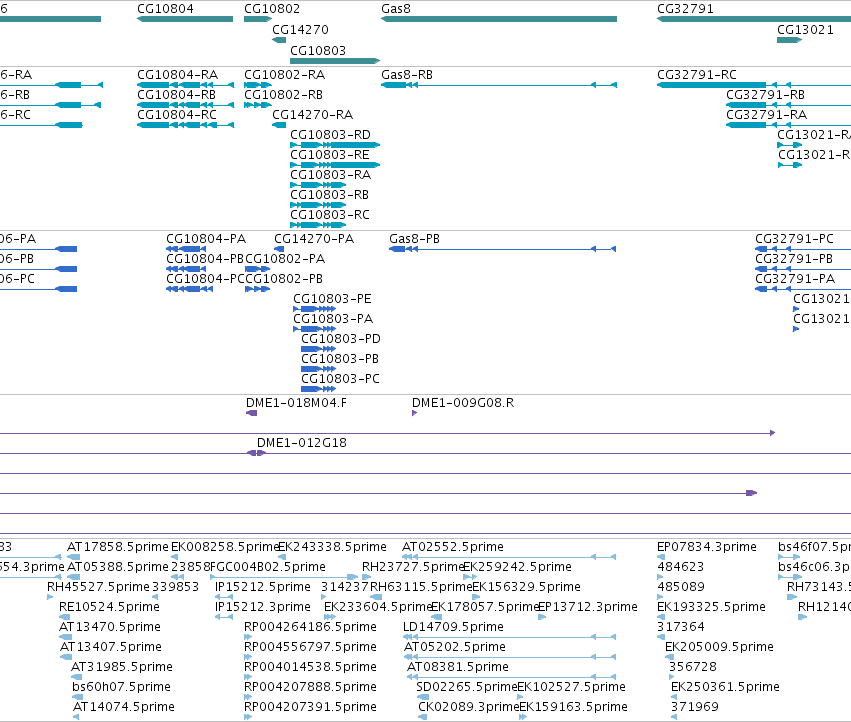Click the CG32791 gene label
Image resolution: width=851 pixels, height=722 pixels.
pos(685,9)
